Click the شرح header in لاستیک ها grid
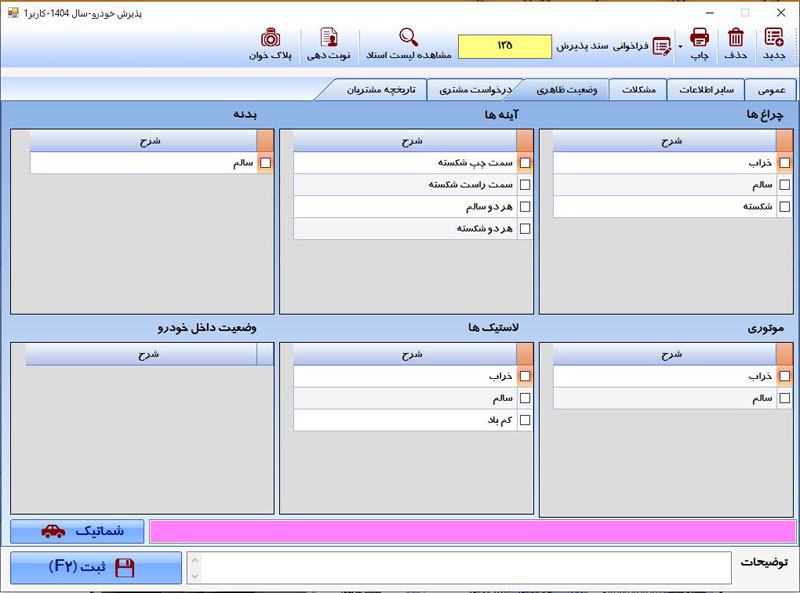Image resolution: width=800 pixels, height=593 pixels. 405,354
